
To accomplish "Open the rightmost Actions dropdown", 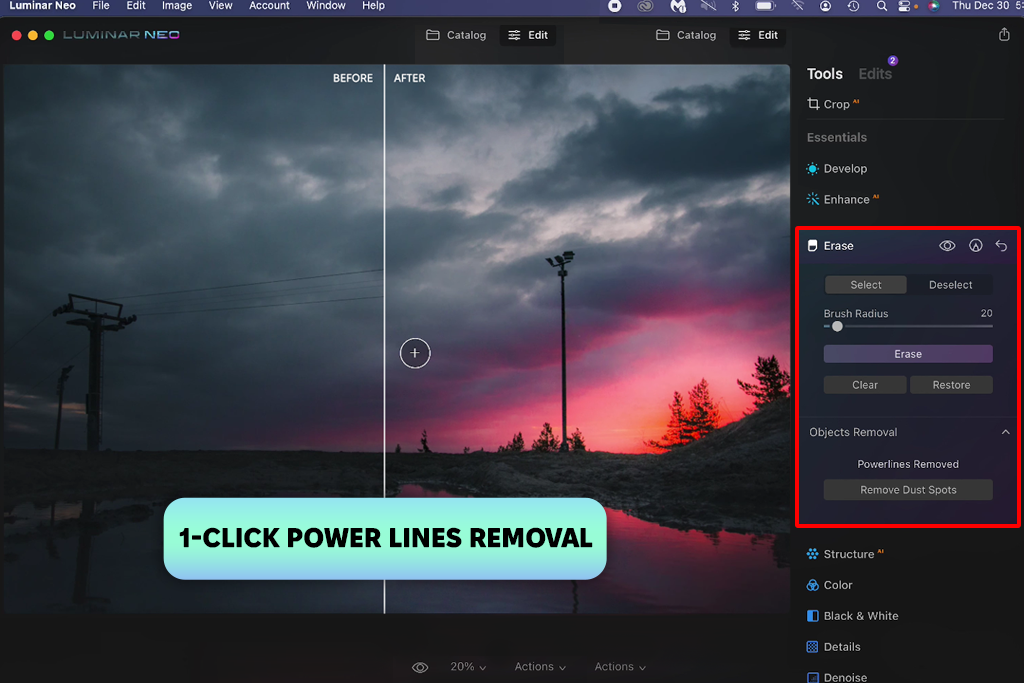I will [620, 667].
